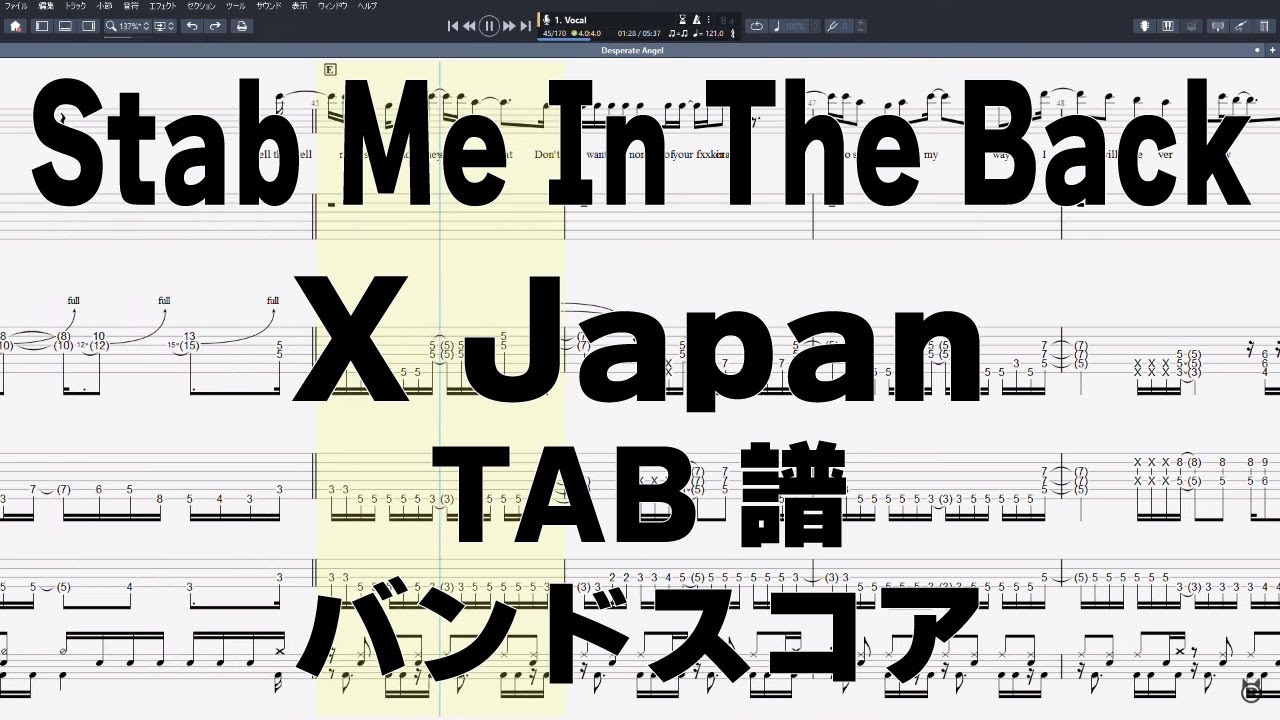Open the ウィンドウ menu
The height and width of the screenshot is (720, 1280).
coord(333,6)
